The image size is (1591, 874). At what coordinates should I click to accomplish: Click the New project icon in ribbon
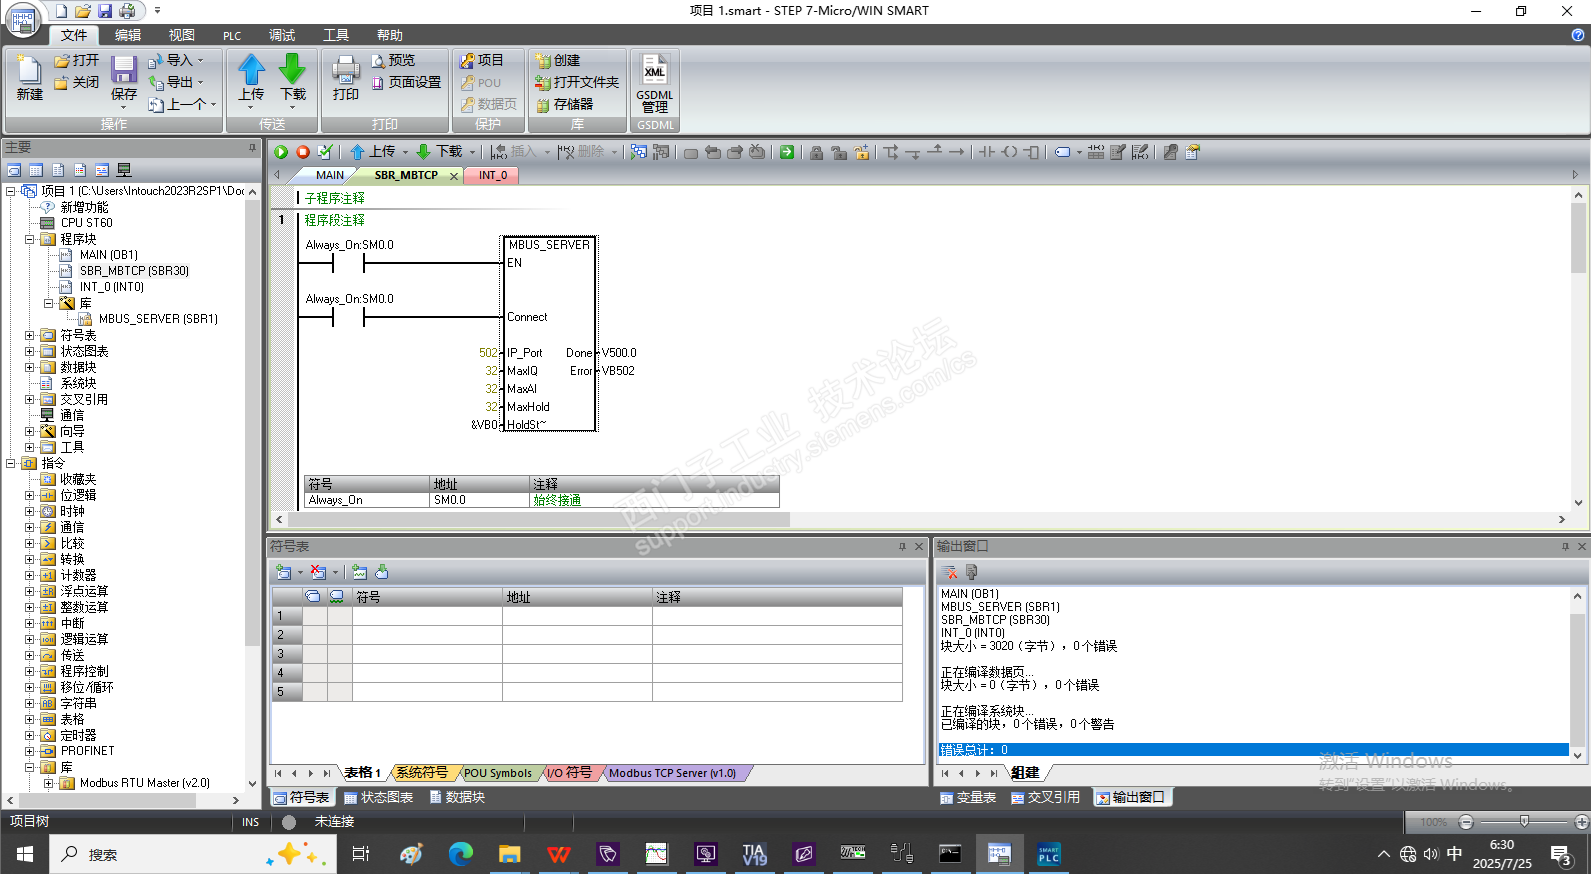29,71
